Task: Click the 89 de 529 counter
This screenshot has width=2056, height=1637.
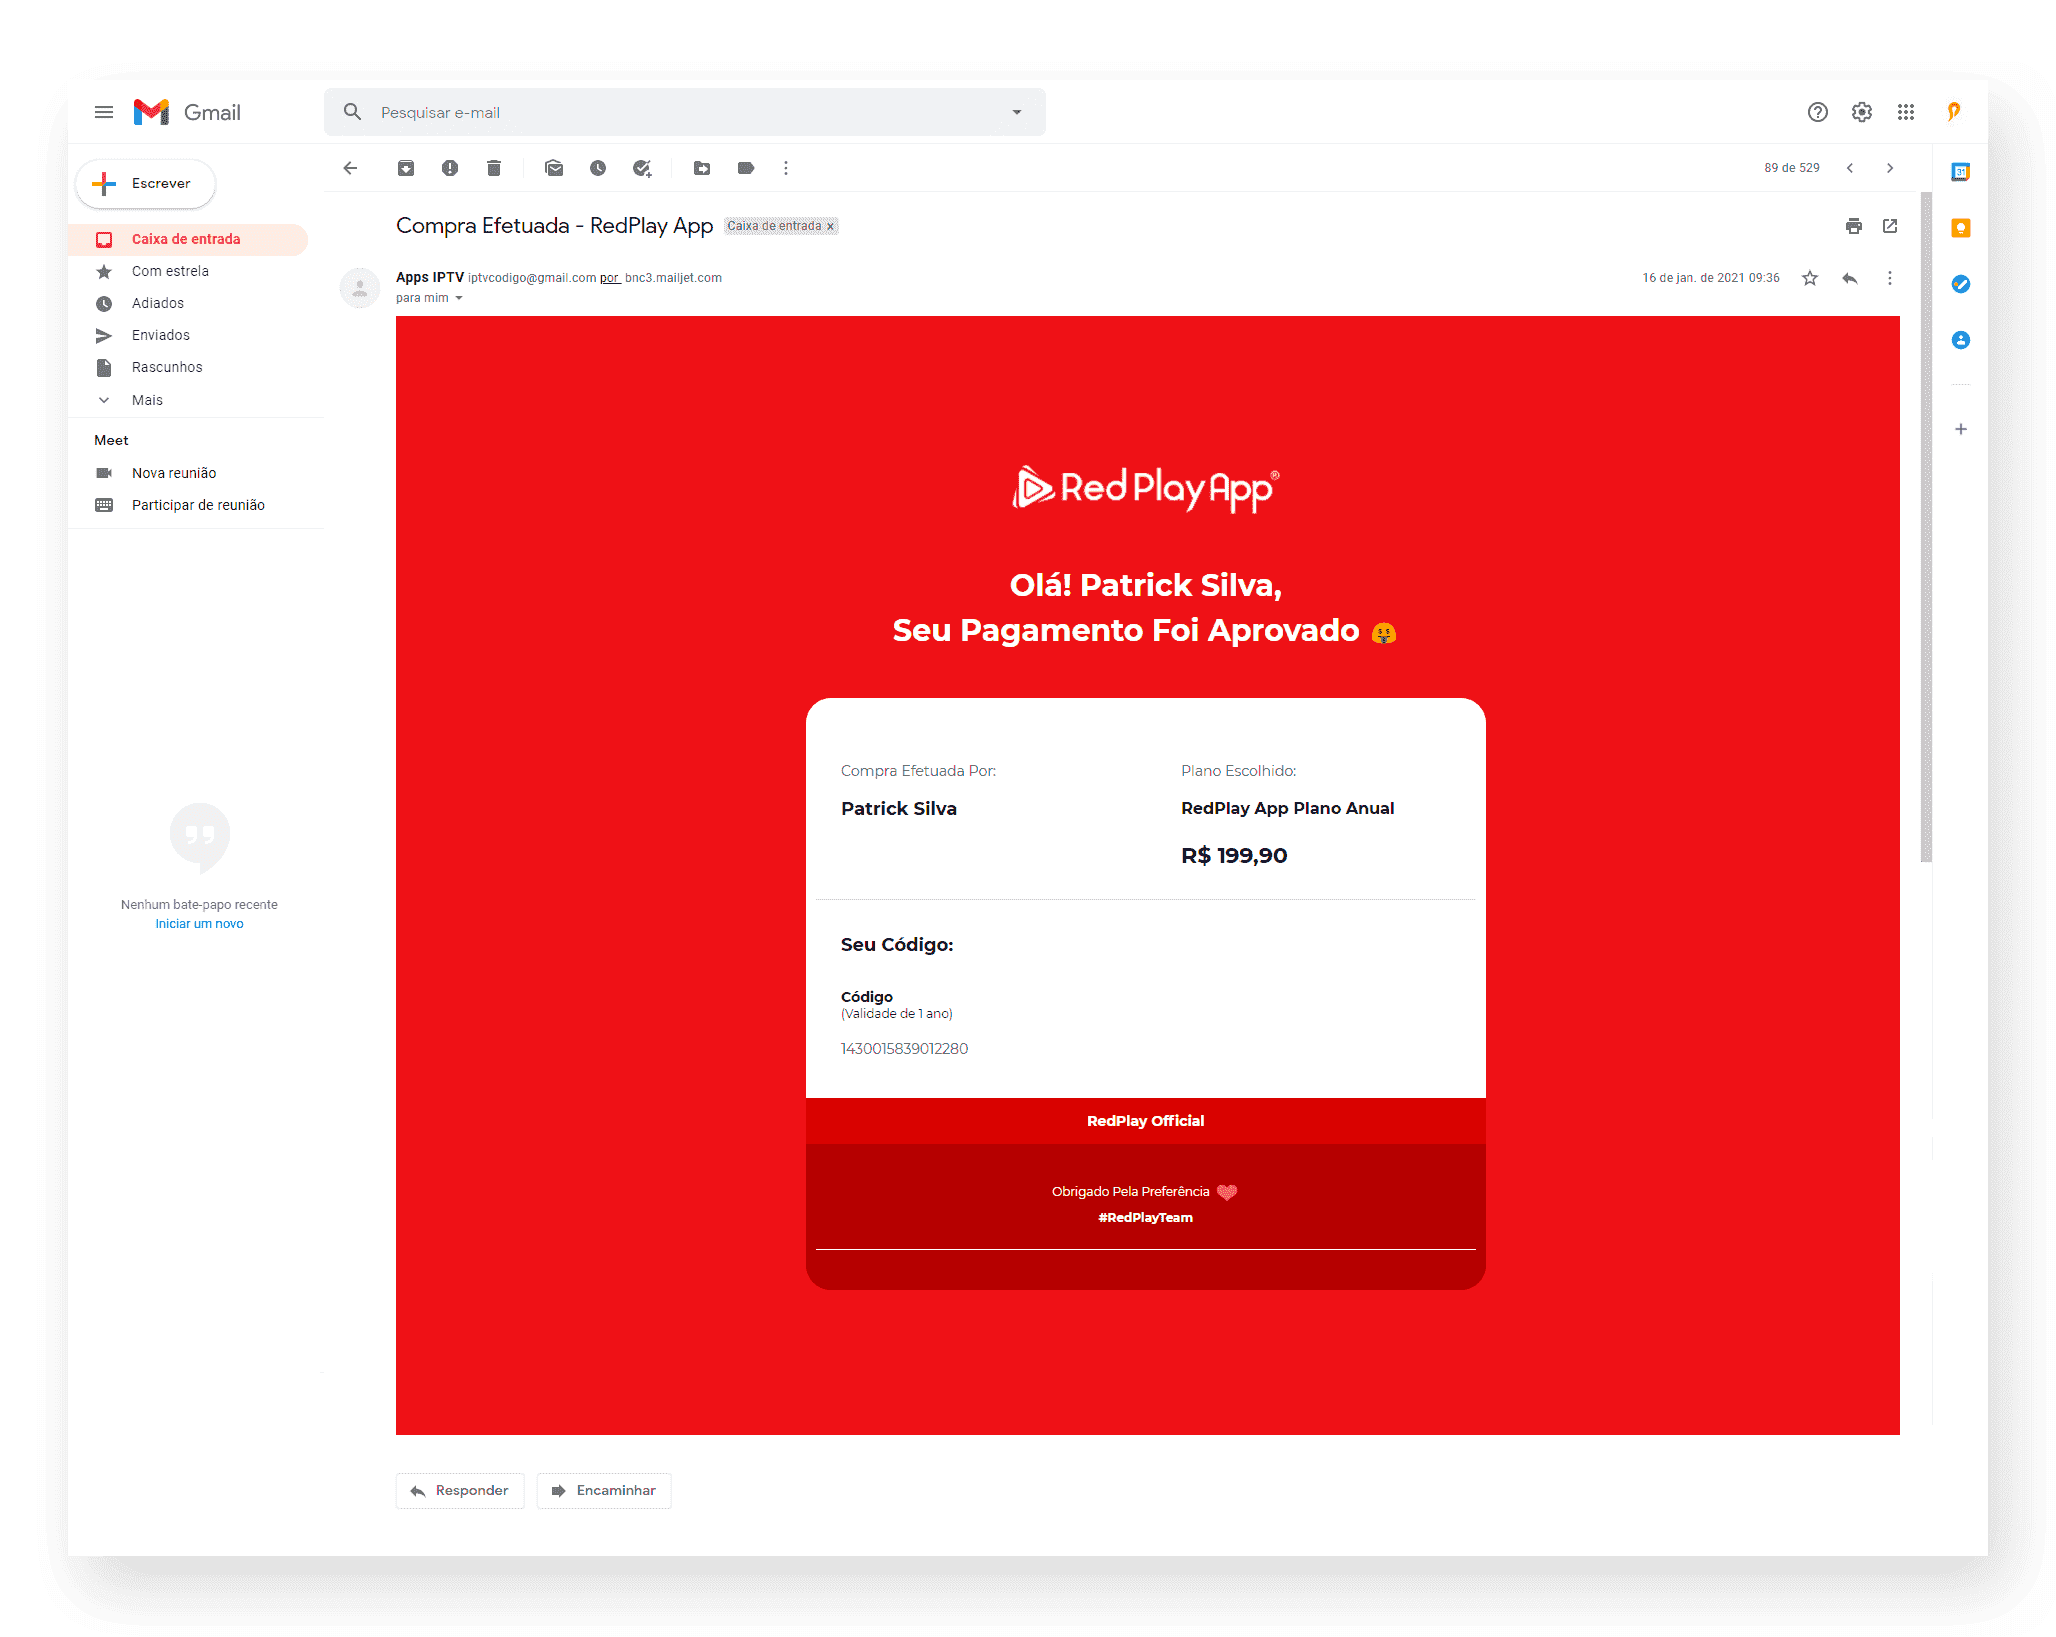Action: point(1792,168)
